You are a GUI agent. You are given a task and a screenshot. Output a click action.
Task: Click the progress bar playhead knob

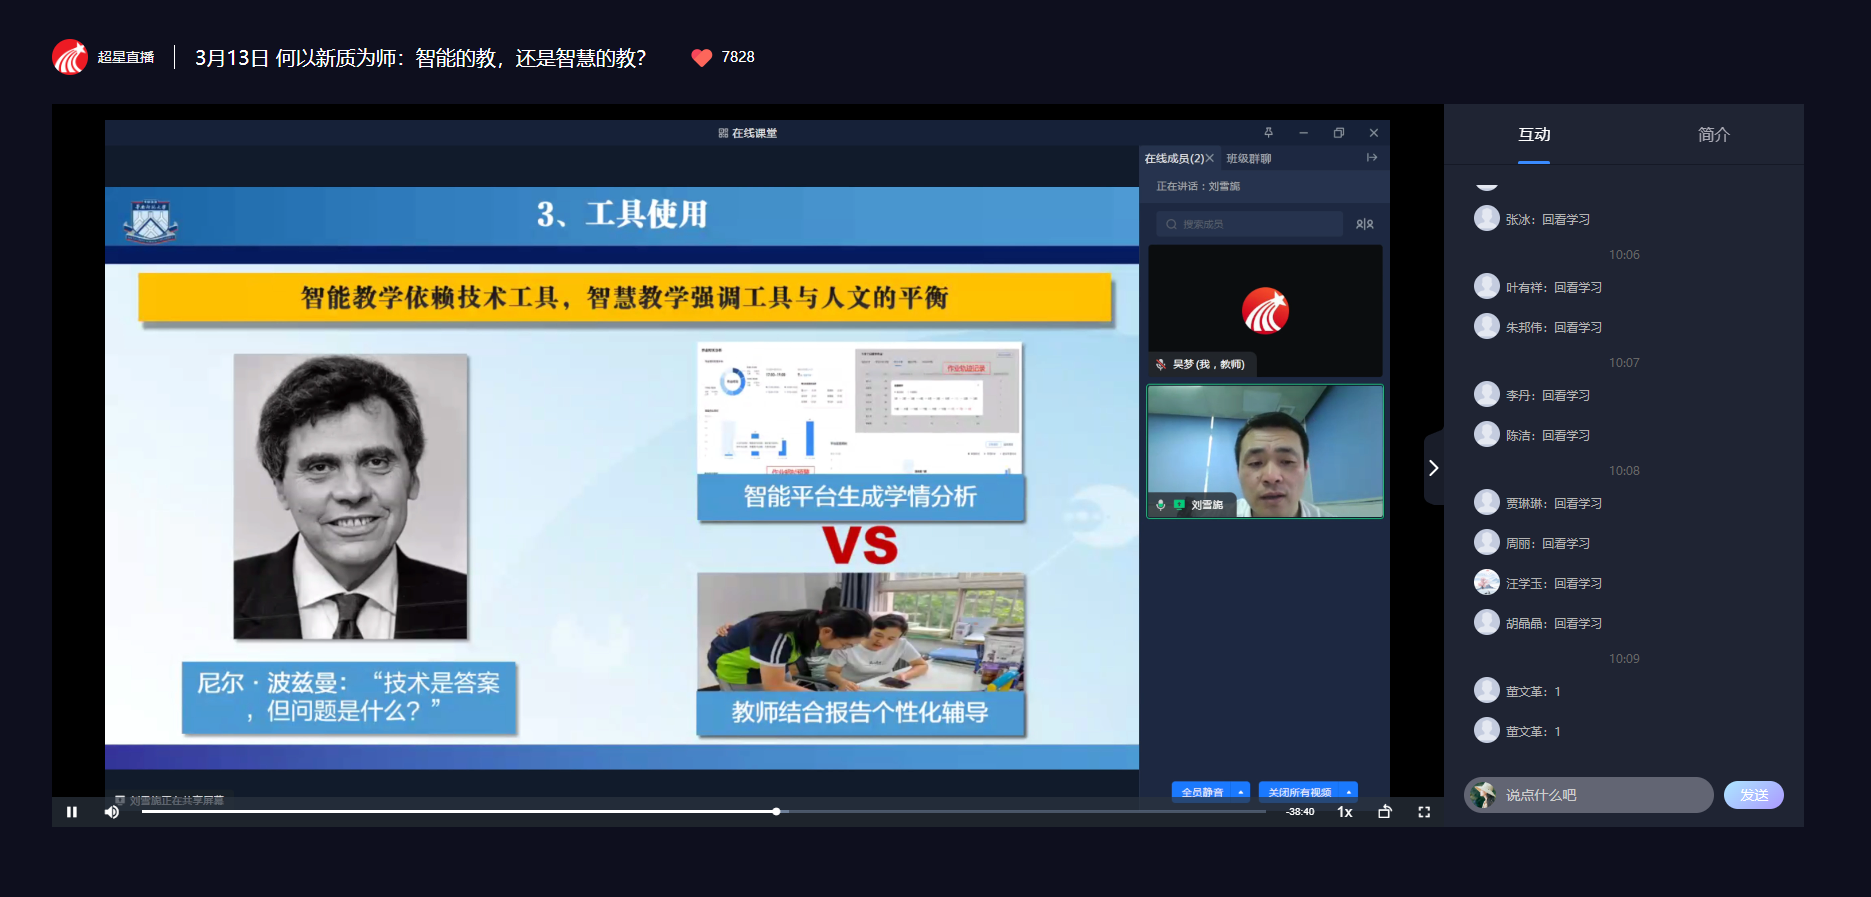click(x=776, y=812)
